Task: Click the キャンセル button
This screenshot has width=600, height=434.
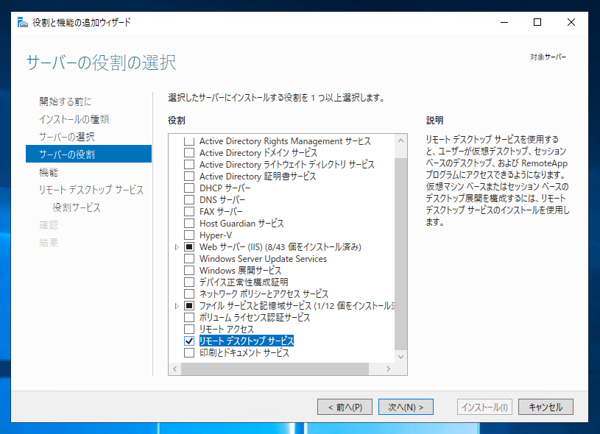Action: pyautogui.click(x=546, y=407)
